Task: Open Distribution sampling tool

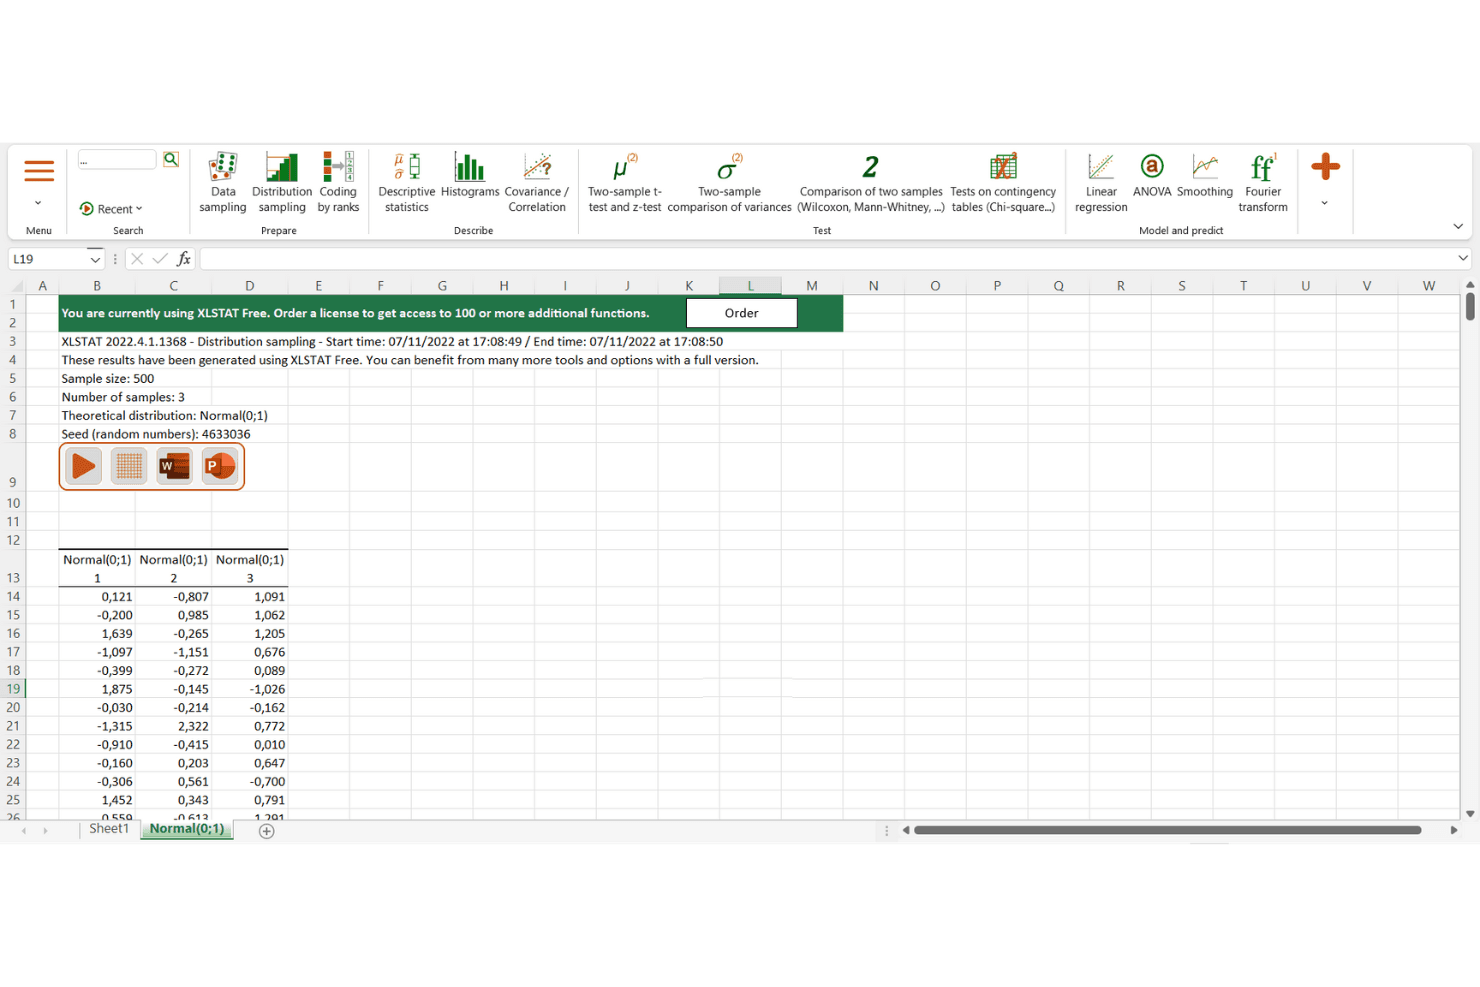Action: [x=282, y=182]
